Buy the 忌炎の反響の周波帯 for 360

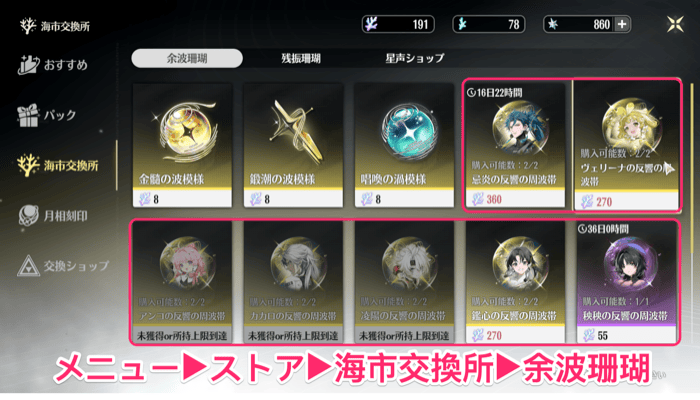click(x=515, y=146)
